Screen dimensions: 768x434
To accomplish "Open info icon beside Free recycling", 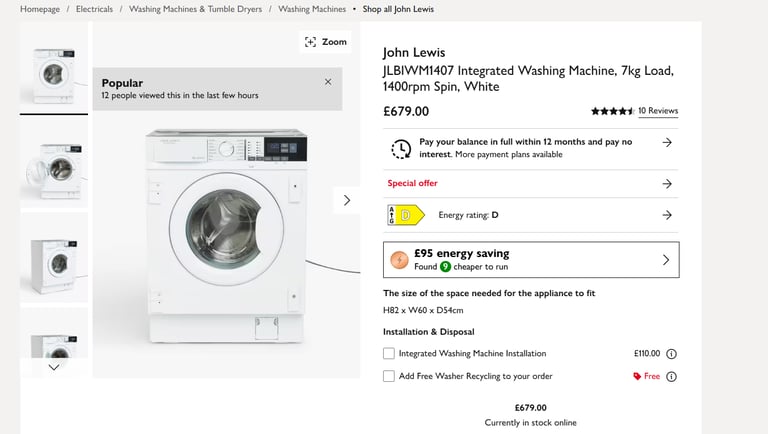I will pos(672,377).
